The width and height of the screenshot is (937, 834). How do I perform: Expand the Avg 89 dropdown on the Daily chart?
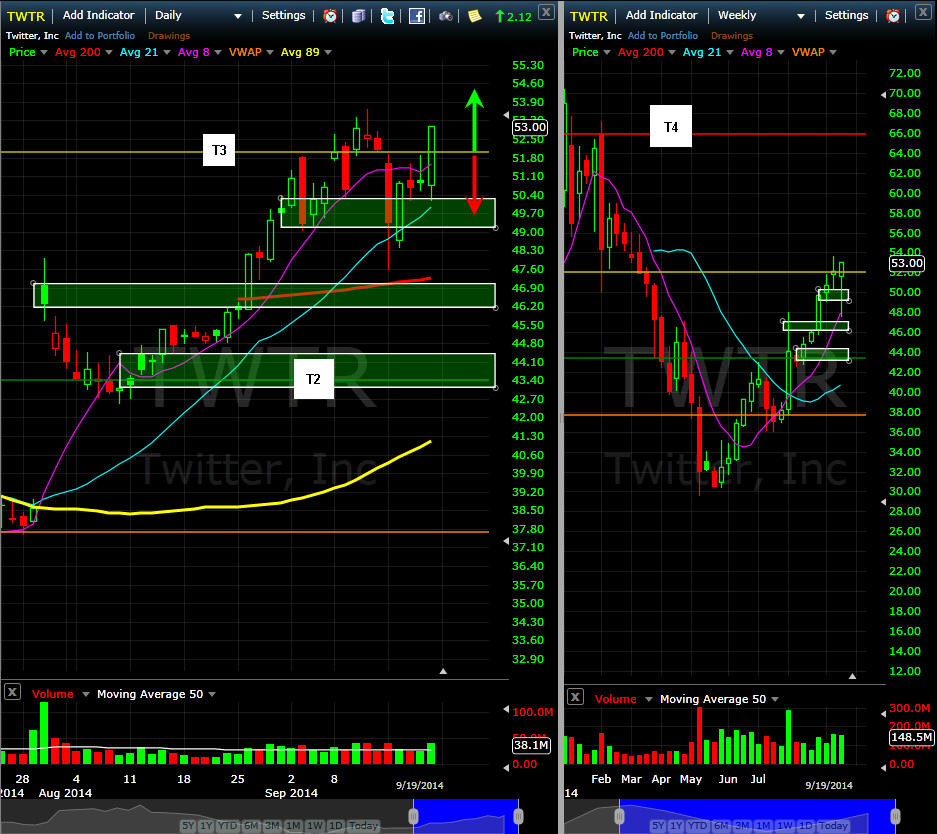pyautogui.click(x=327, y=53)
